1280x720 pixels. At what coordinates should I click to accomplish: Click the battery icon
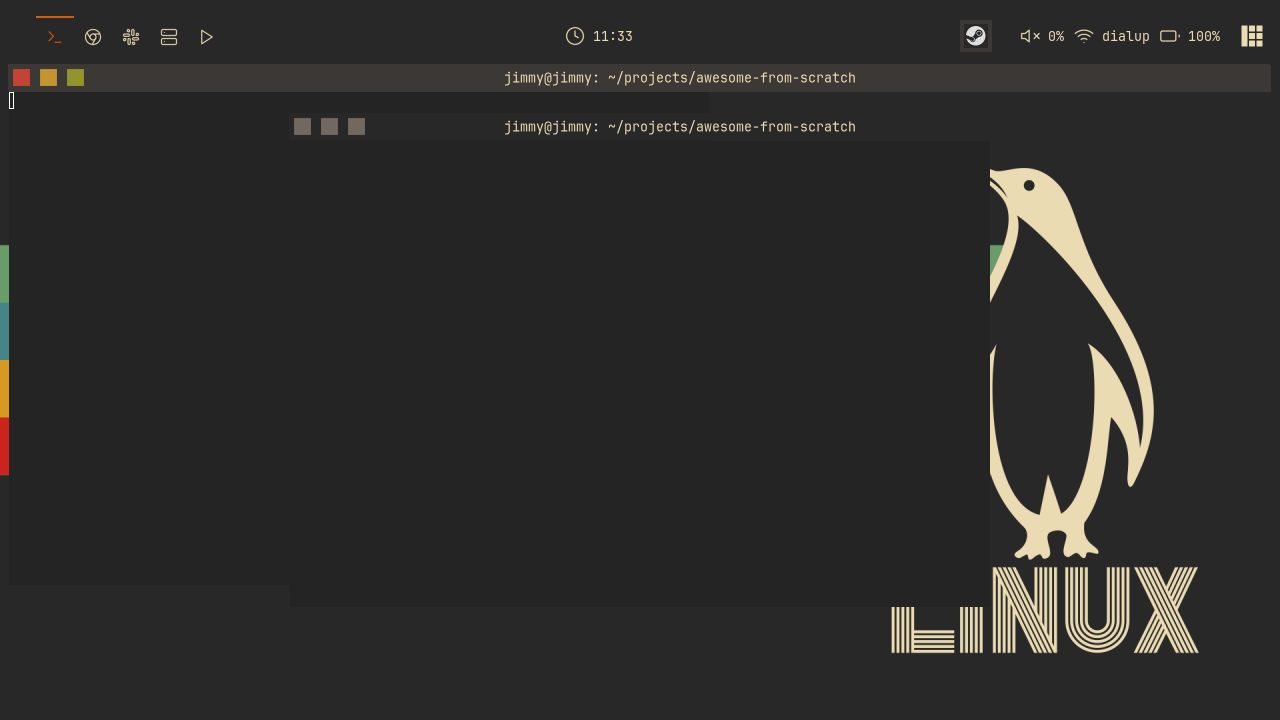click(1170, 36)
